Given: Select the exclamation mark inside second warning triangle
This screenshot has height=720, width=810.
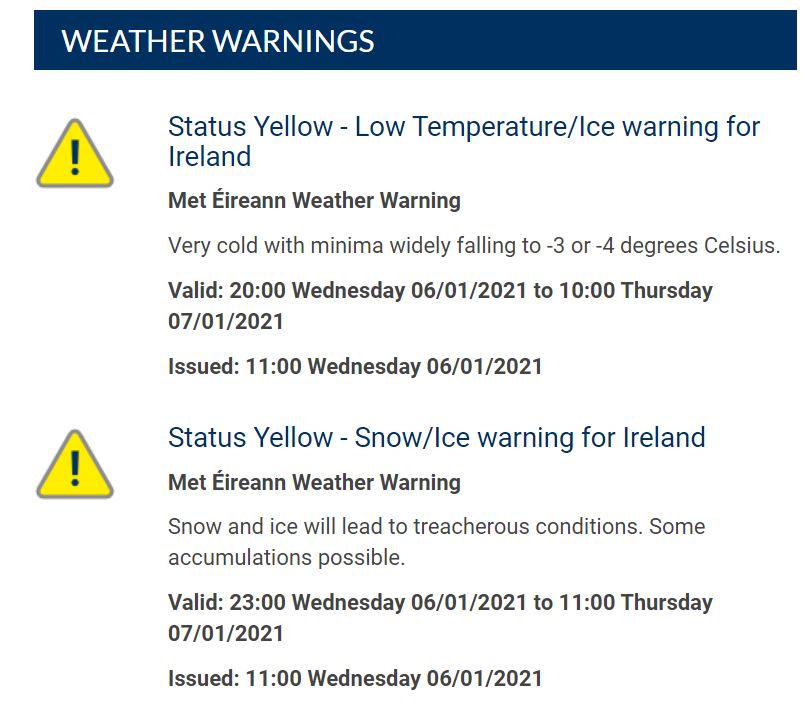Looking at the screenshot, I should pyautogui.click(x=78, y=467).
